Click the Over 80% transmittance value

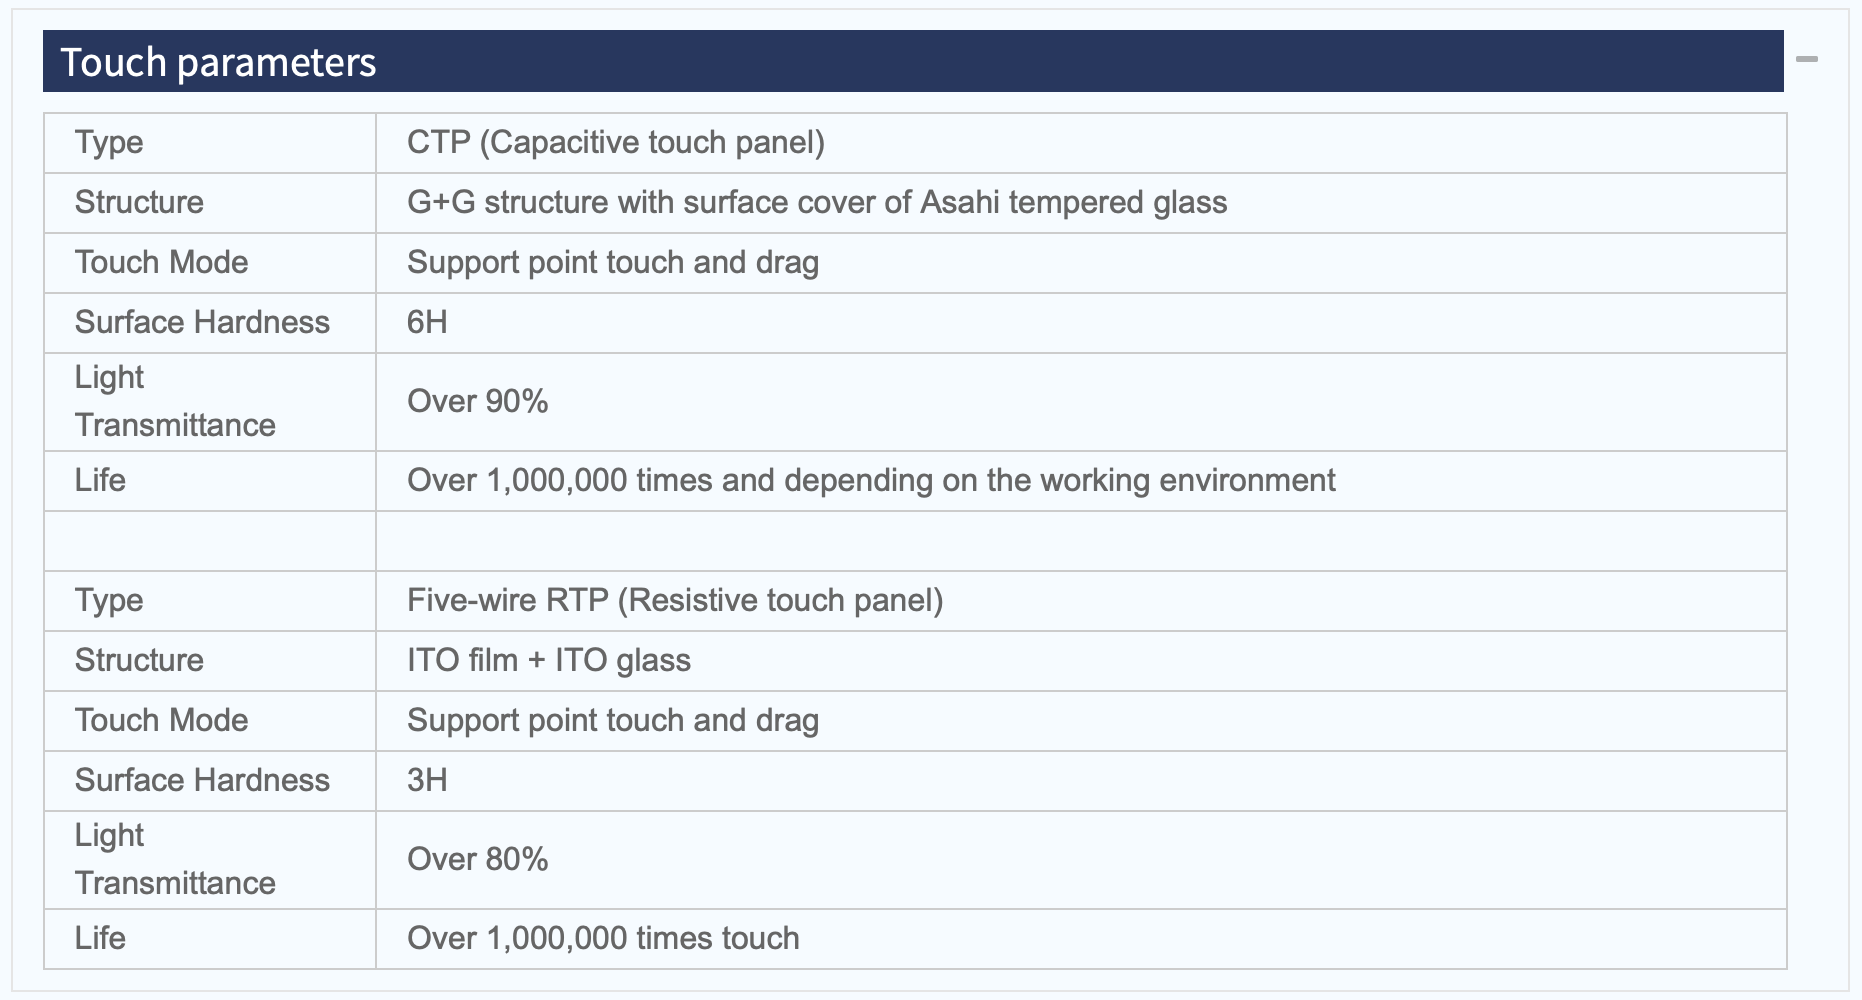pyautogui.click(x=477, y=860)
